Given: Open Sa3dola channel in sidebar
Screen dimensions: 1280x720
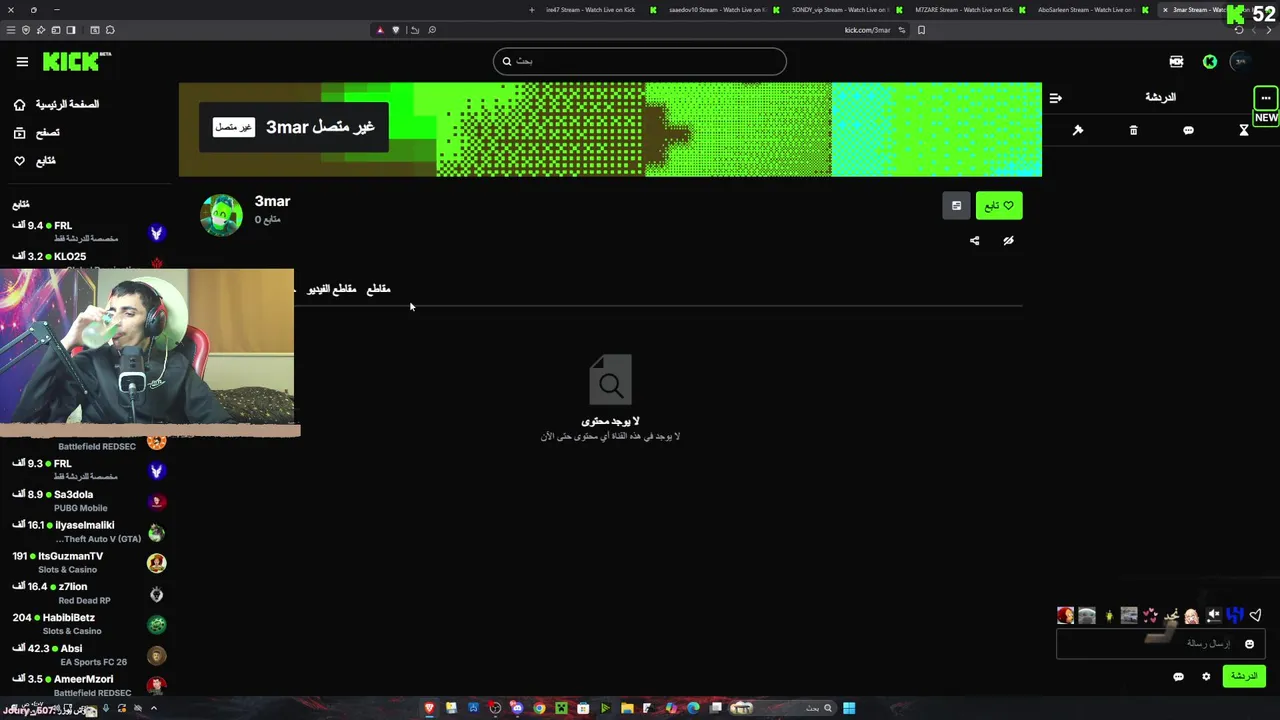Looking at the screenshot, I should pyautogui.click(x=88, y=501).
